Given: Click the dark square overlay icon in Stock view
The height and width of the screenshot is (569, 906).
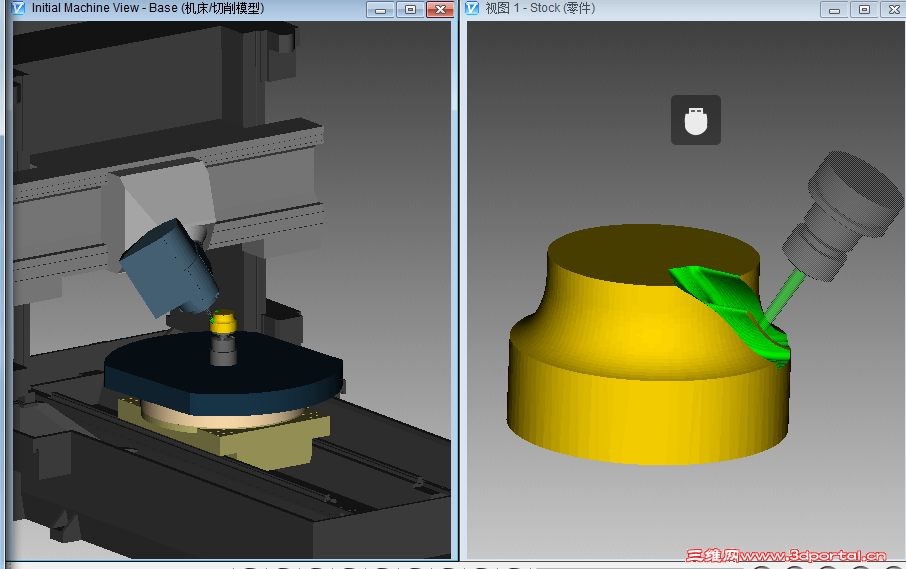Looking at the screenshot, I should [x=696, y=120].
